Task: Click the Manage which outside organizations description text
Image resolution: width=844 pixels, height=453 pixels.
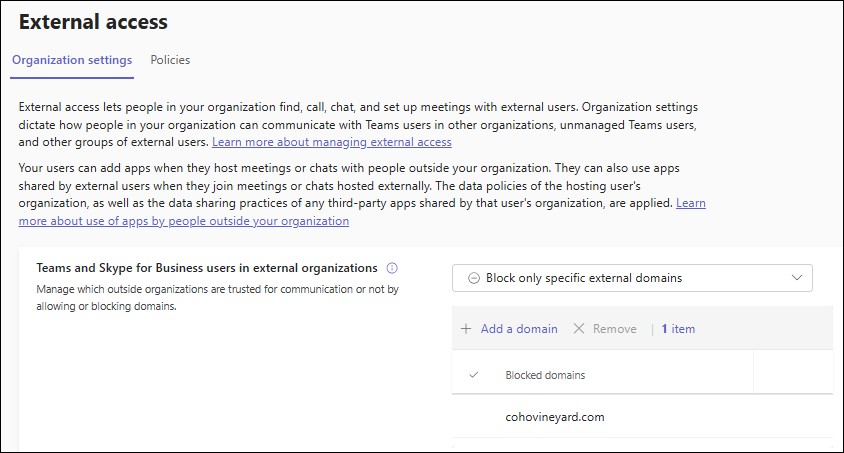Action: click(x=217, y=298)
